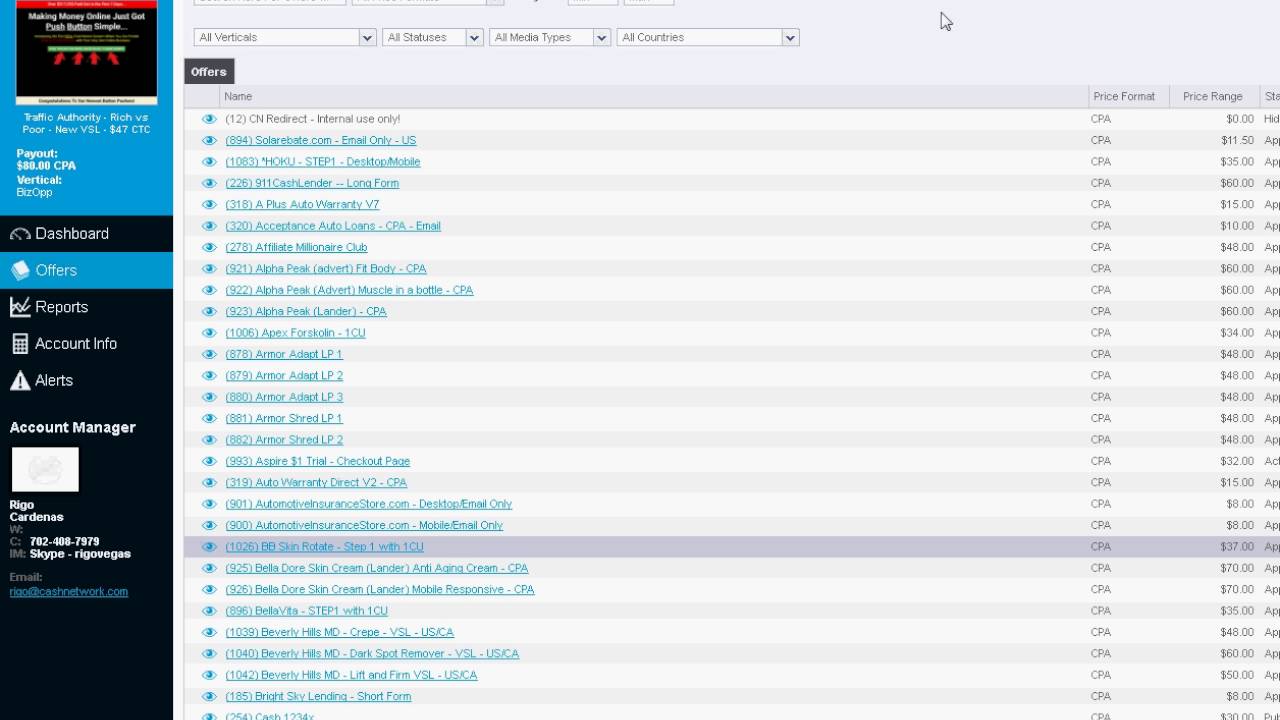This screenshot has width=1280, height=720.
Task: Click eye icon for BB Skin Rotate offer
Action: point(209,547)
